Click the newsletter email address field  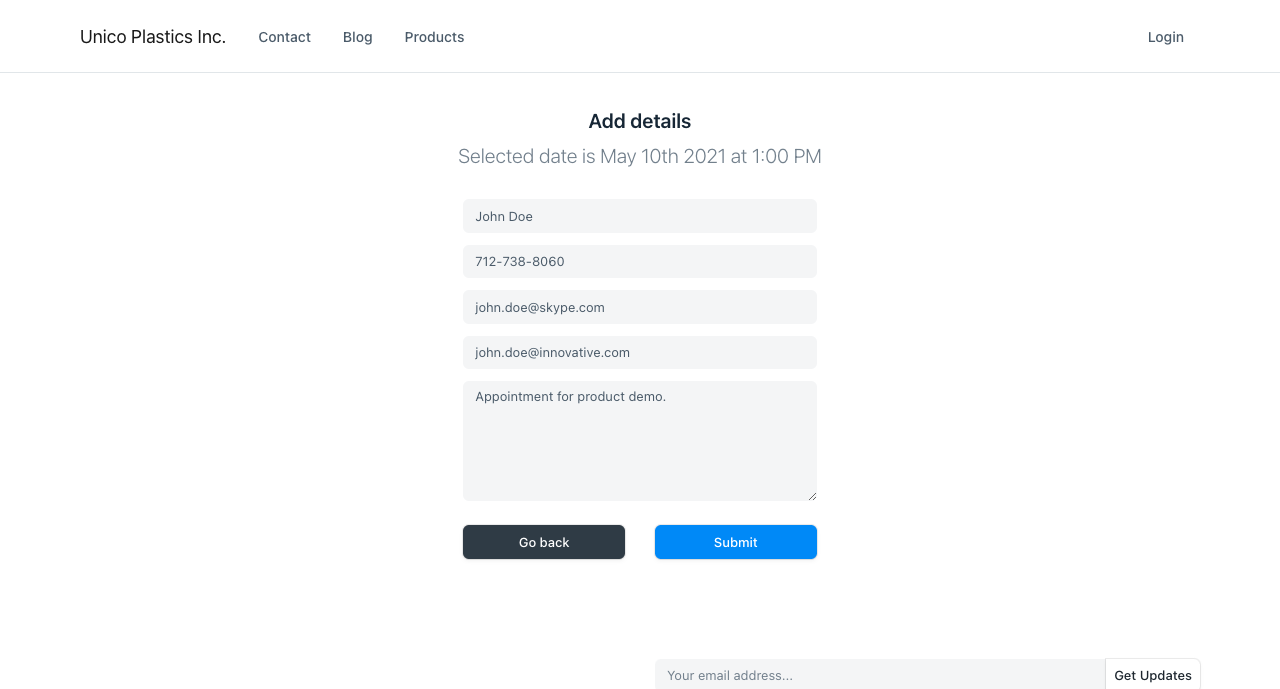point(880,675)
